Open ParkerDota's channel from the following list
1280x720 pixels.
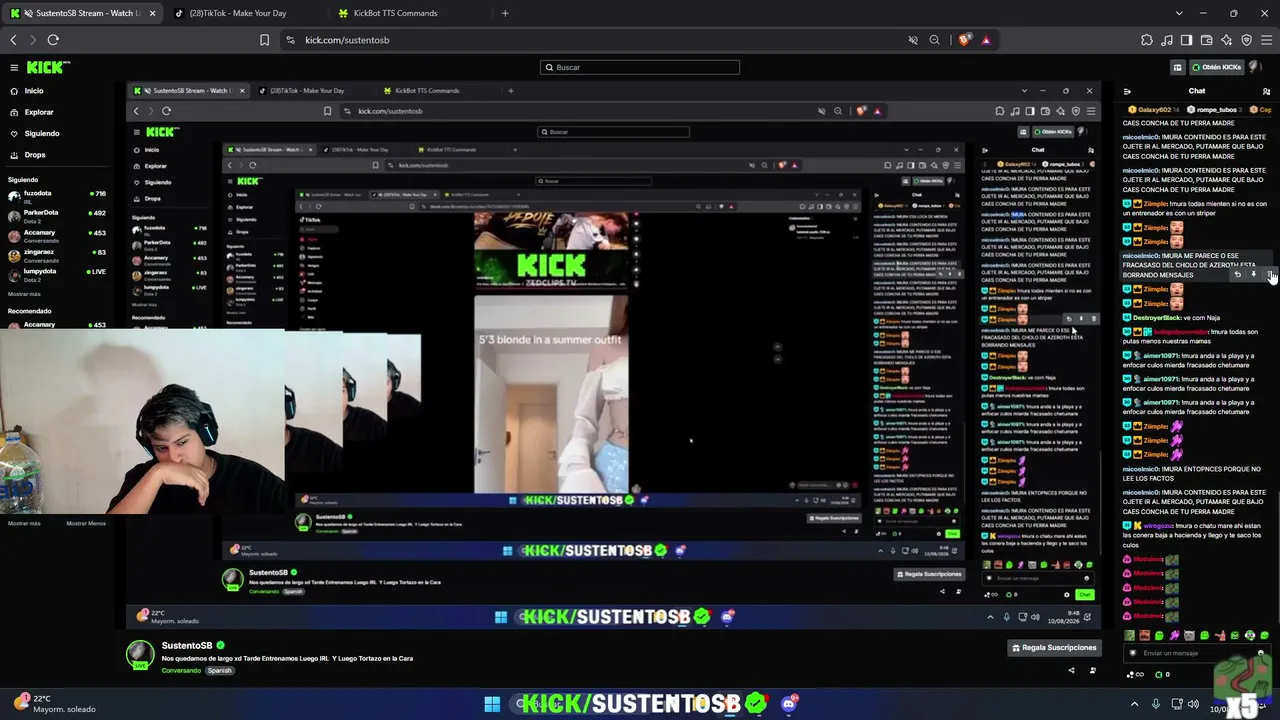58,216
